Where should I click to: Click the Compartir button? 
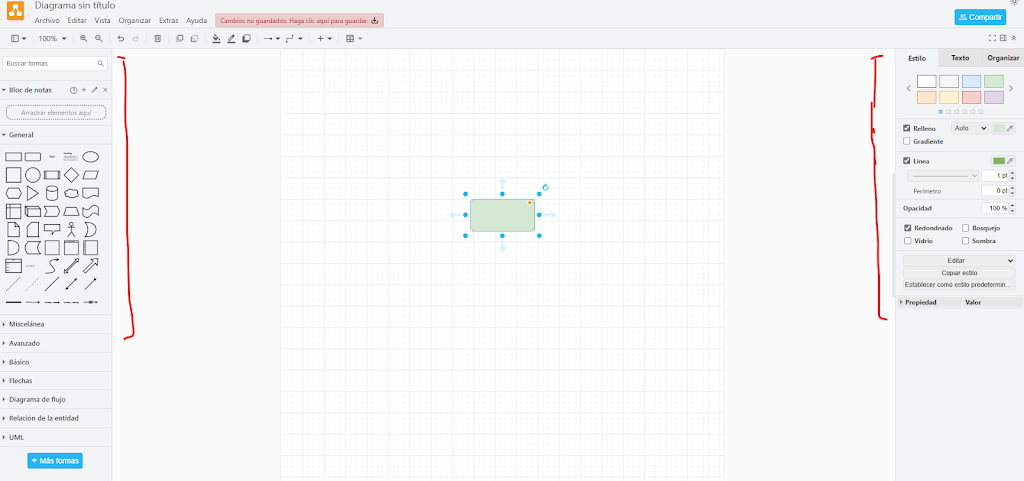pyautogui.click(x=980, y=17)
